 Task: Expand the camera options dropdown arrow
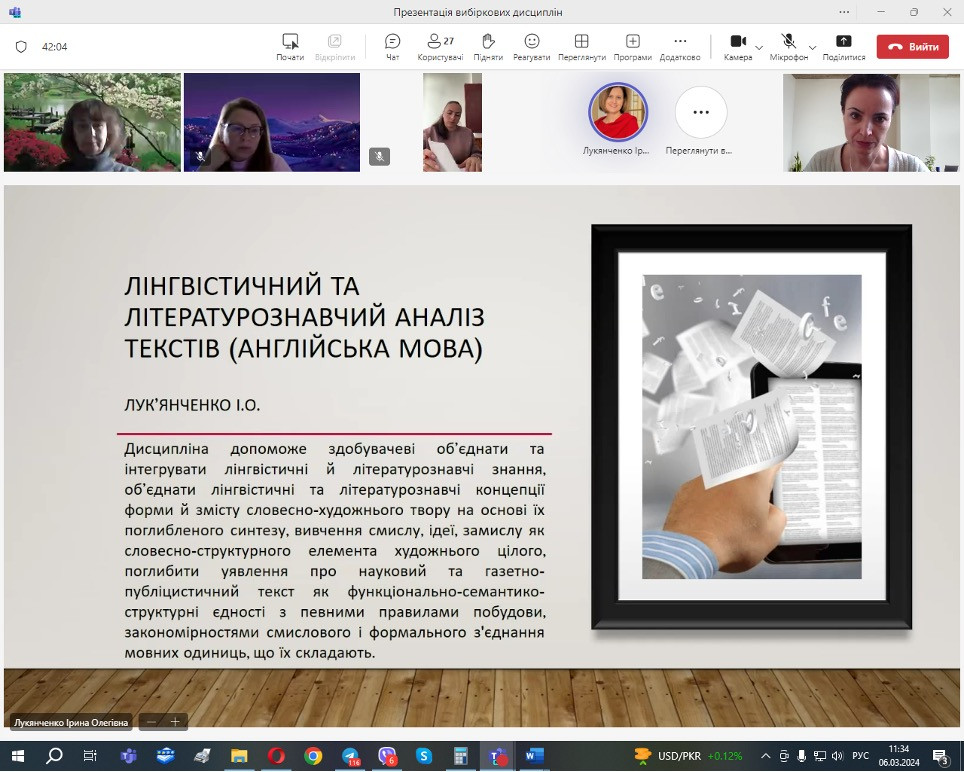(x=759, y=47)
